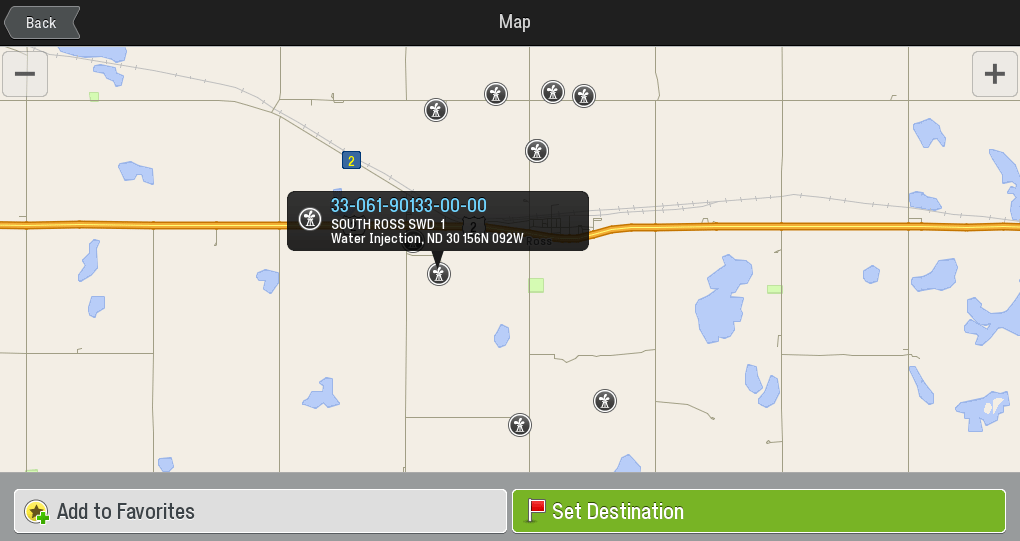Click the star icon on Add to Favorites
1020x541 pixels.
(x=36, y=512)
